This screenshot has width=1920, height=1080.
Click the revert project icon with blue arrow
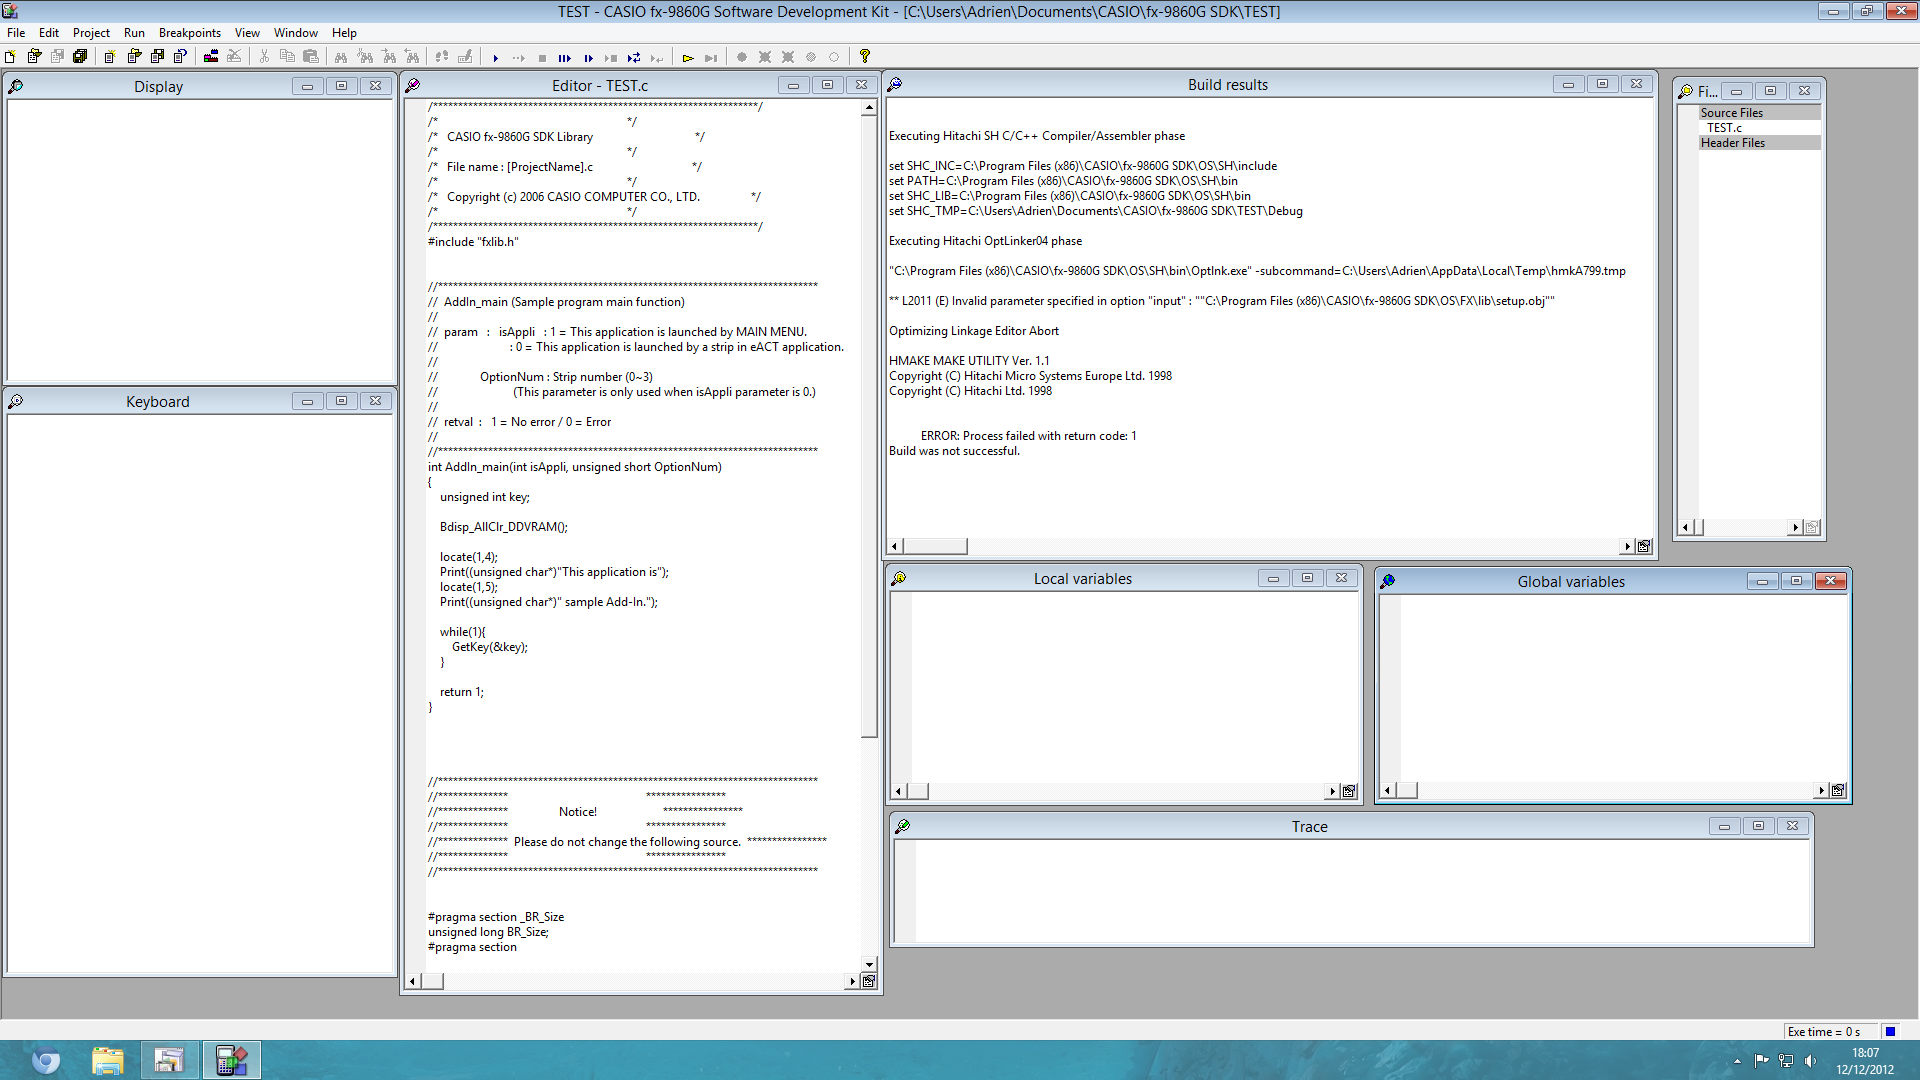point(180,57)
